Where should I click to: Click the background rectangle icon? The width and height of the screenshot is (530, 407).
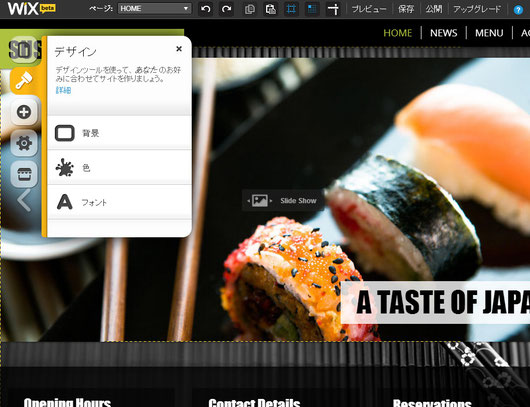[65, 133]
